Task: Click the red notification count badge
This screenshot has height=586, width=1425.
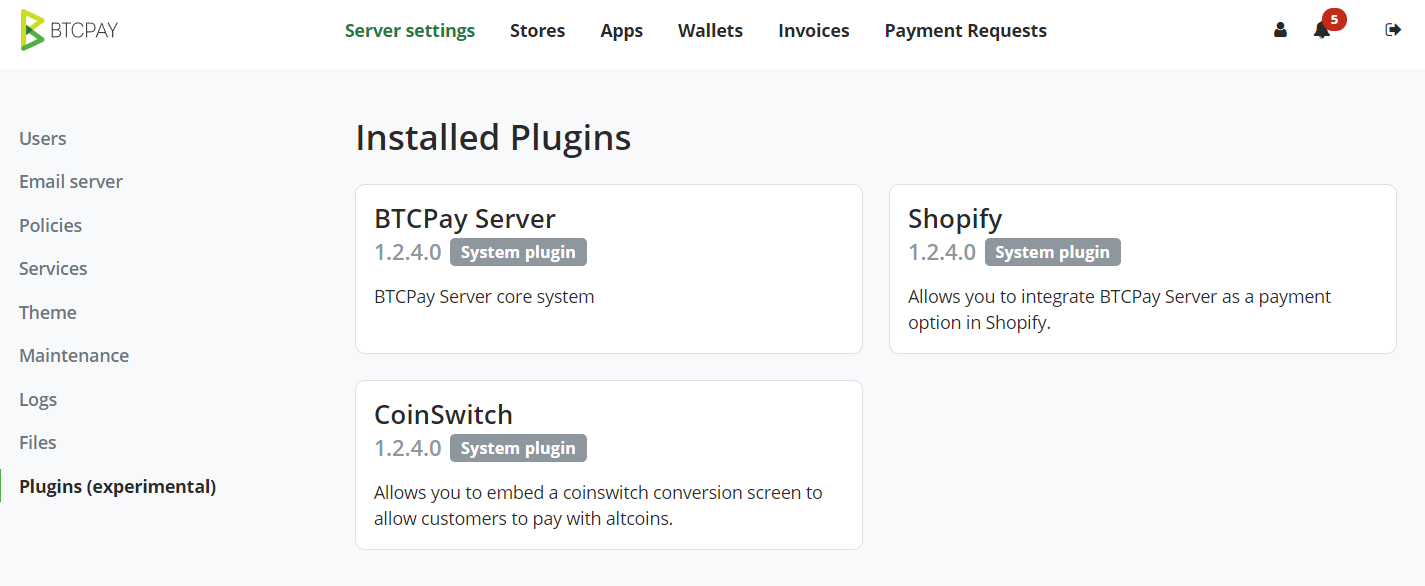Action: 1334,19
